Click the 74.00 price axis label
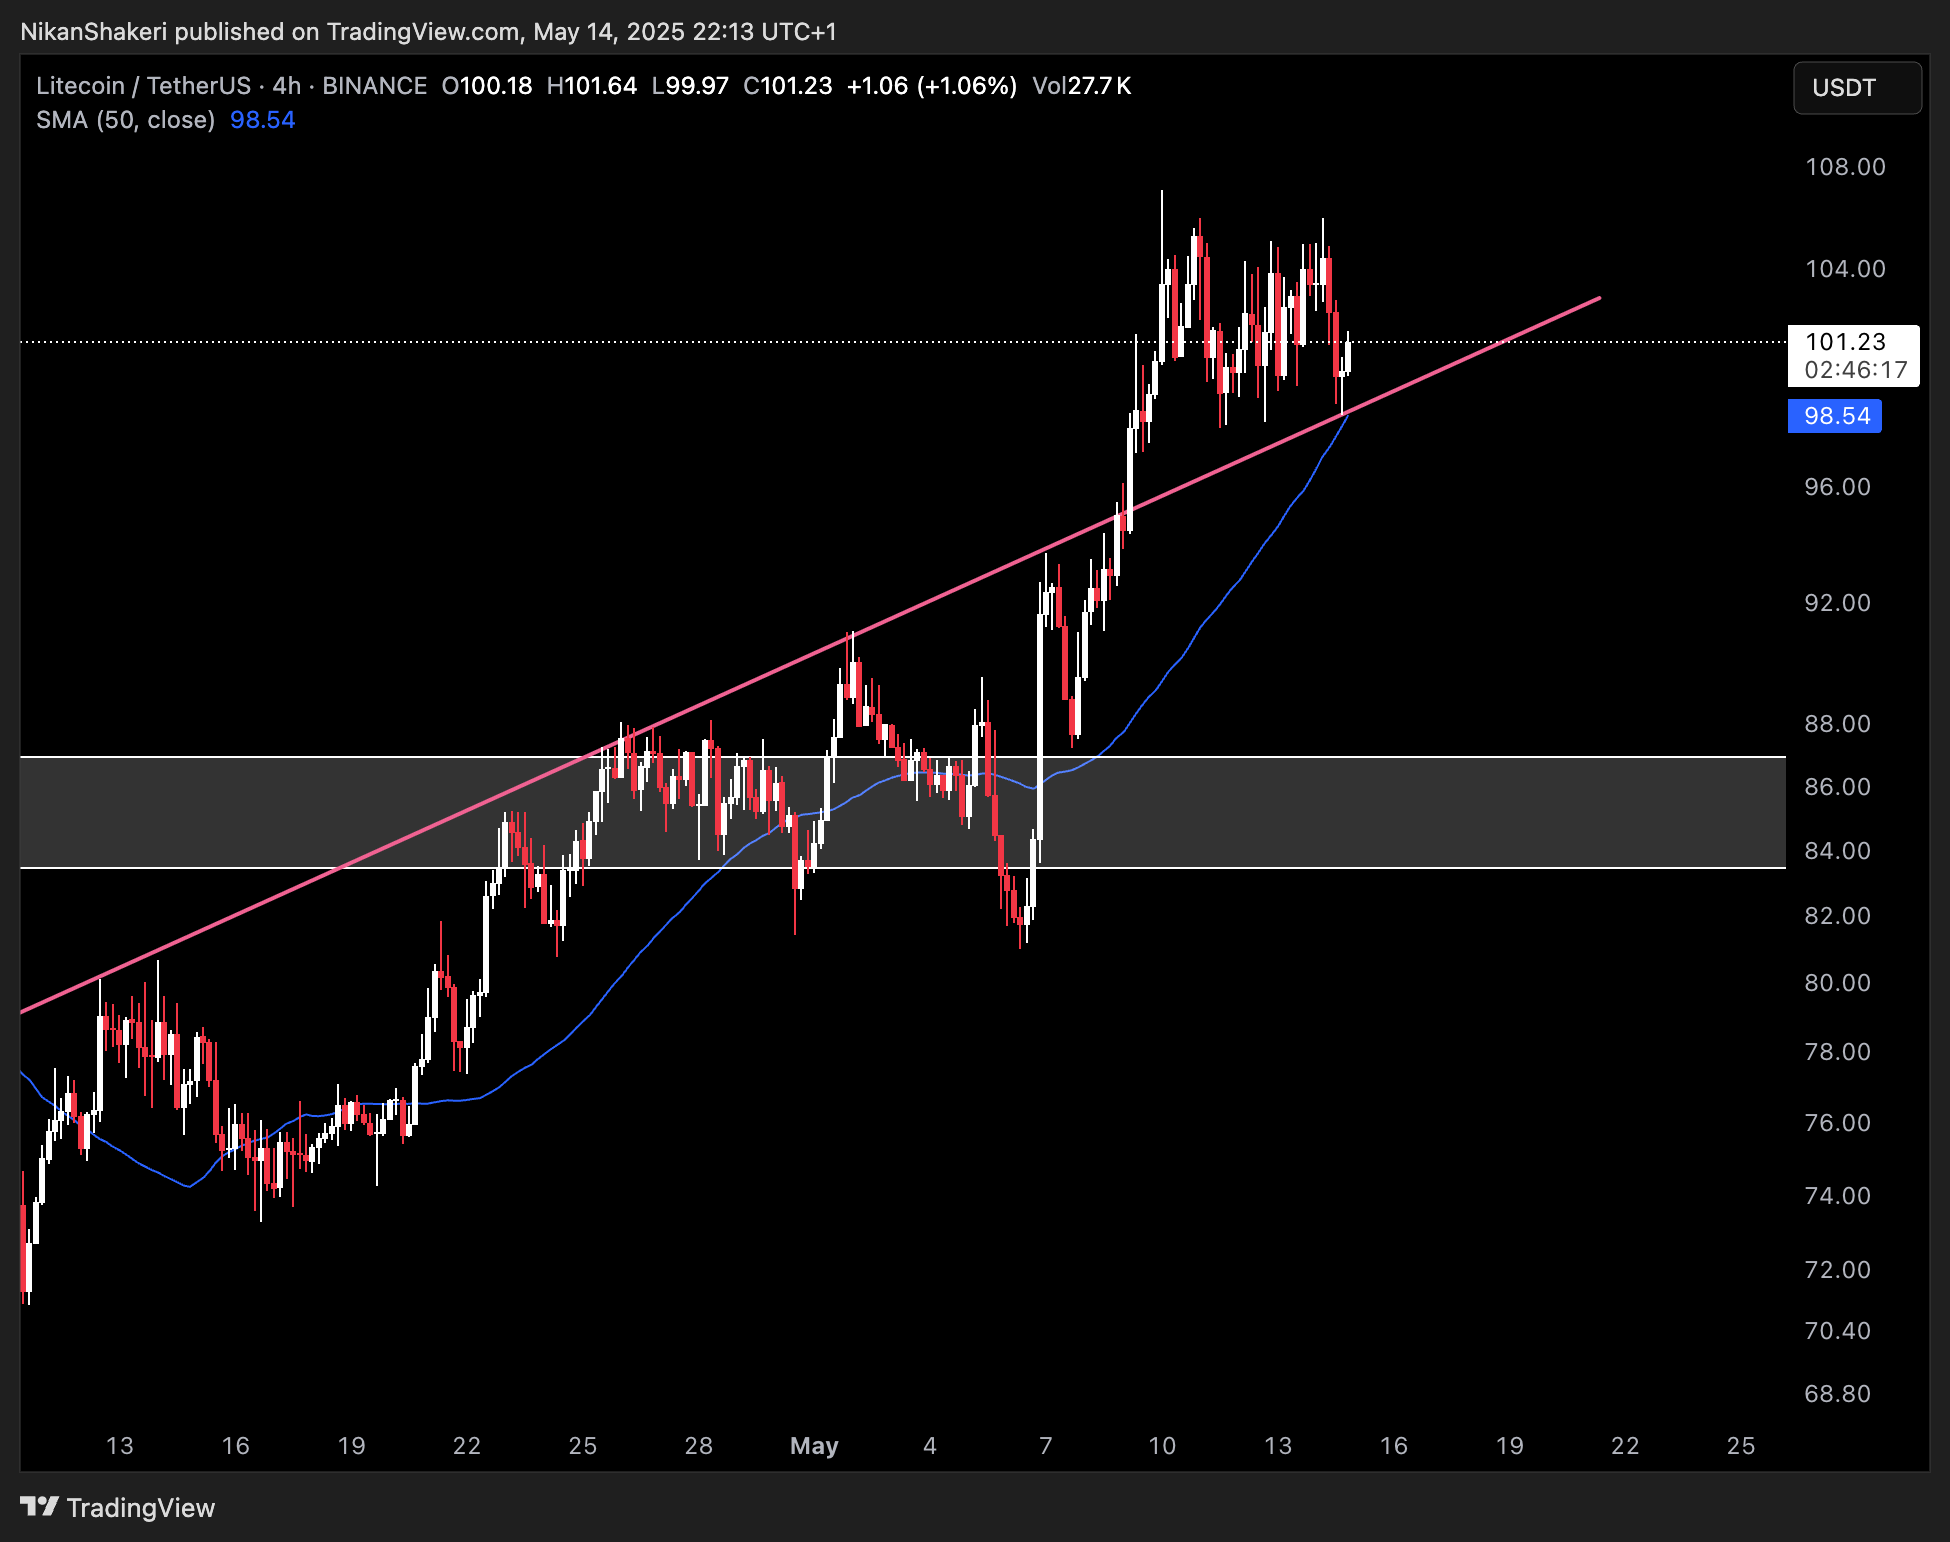This screenshot has width=1950, height=1542. coord(1837,1196)
